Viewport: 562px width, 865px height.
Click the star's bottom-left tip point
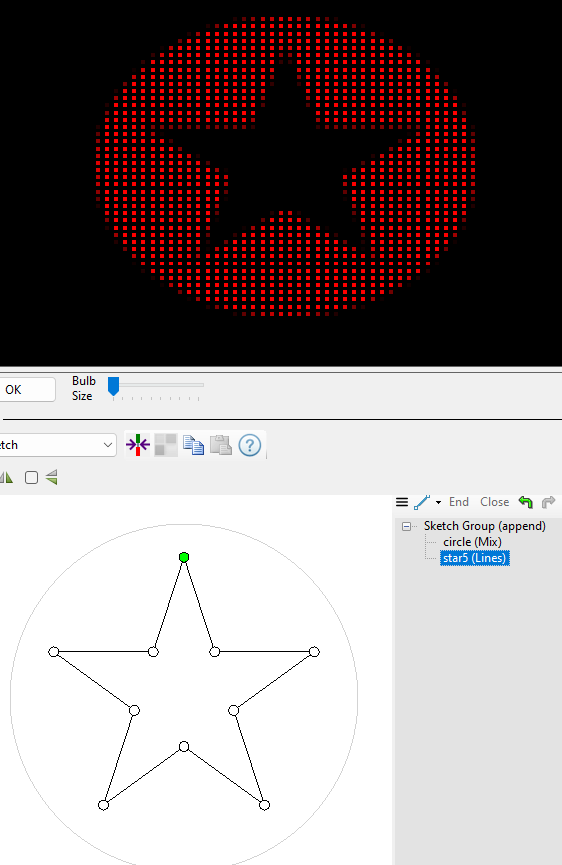103,805
